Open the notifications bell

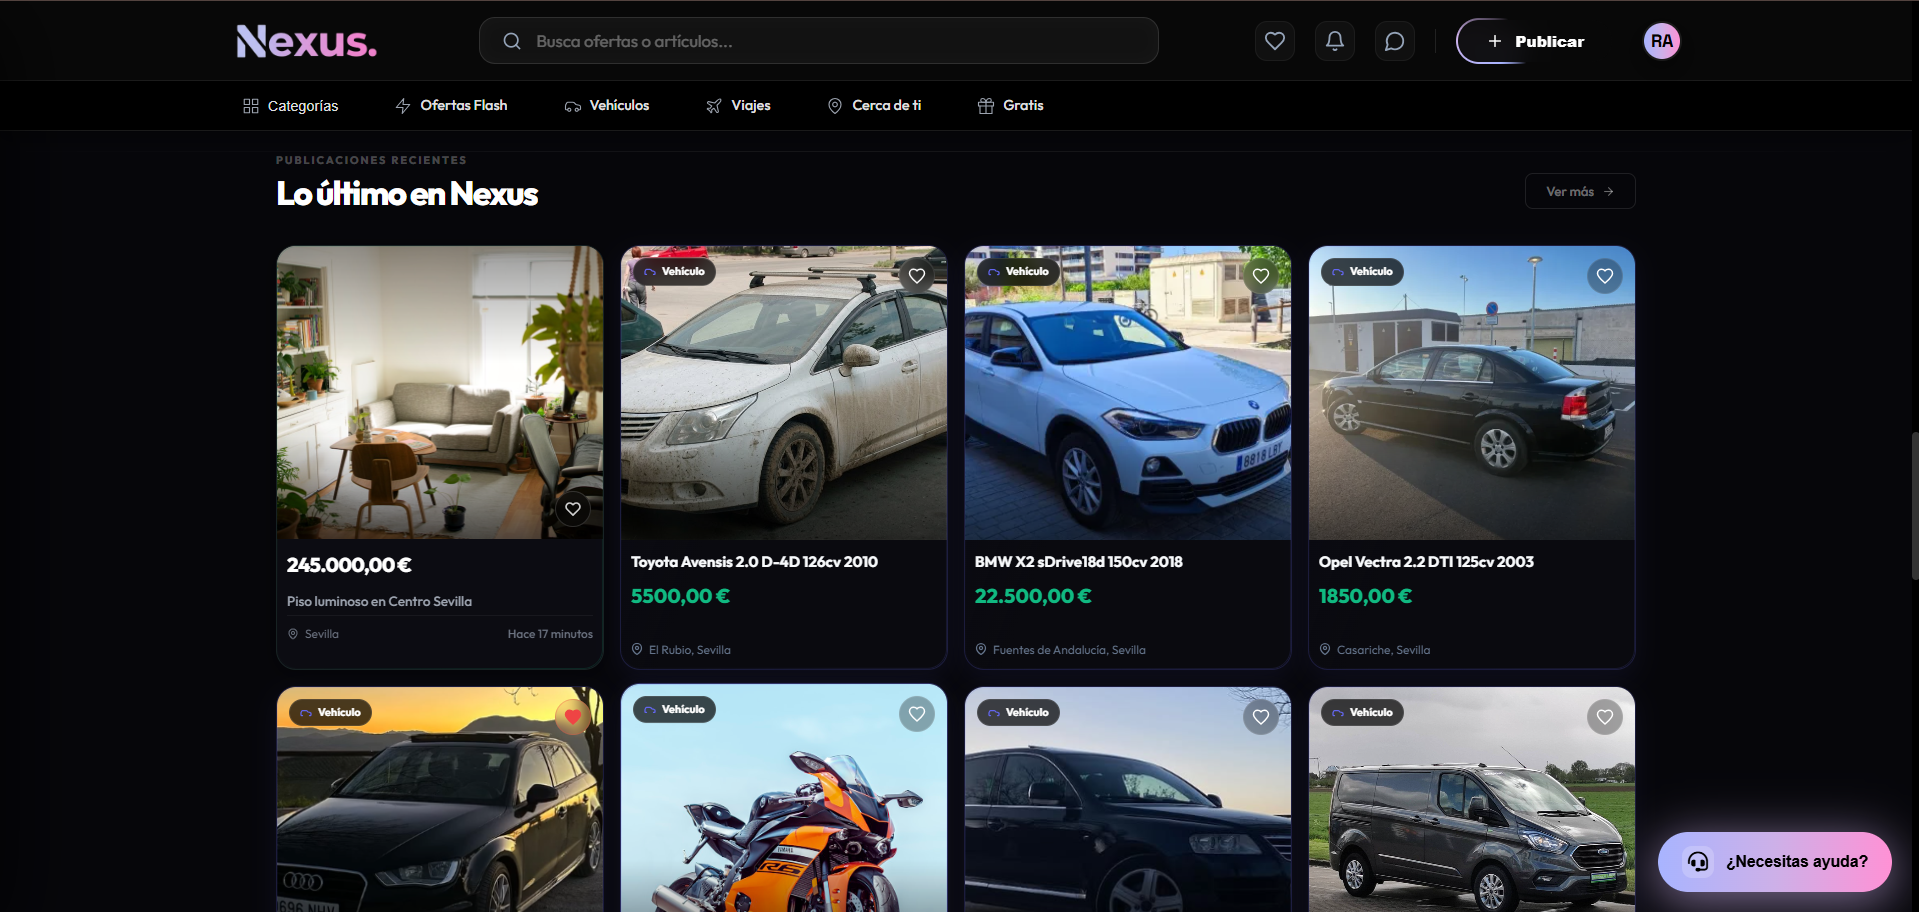coord(1334,41)
